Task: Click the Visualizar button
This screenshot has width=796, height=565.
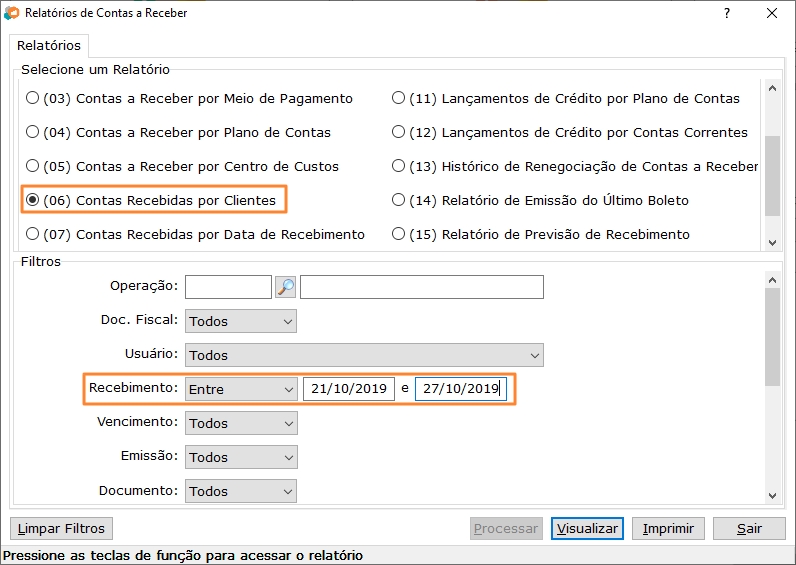Action: (587, 528)
